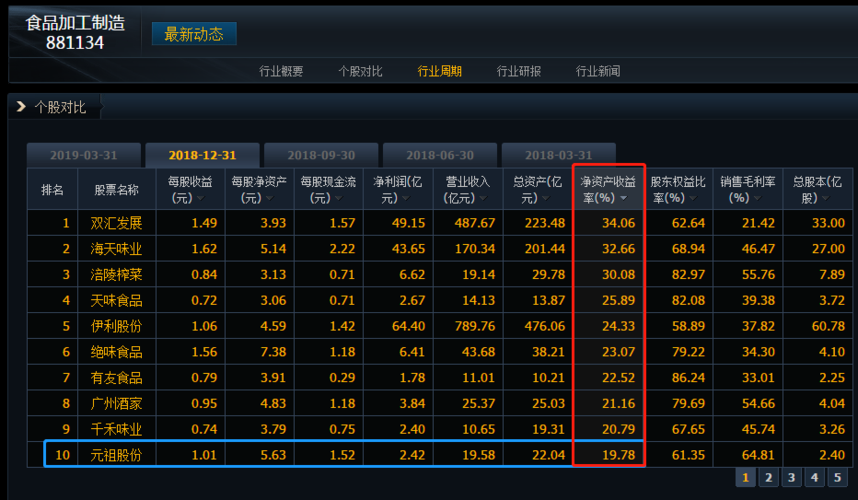Sort by 销售毛利率(%) dropdown arrow
Viewport: 858px width, 500px height.
tap(757, 198)
